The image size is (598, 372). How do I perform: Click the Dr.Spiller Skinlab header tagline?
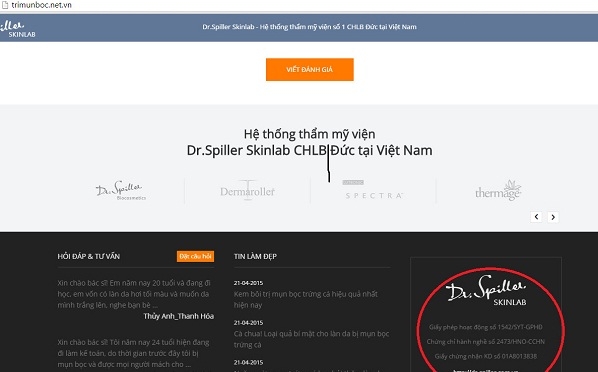pos(309,27)
